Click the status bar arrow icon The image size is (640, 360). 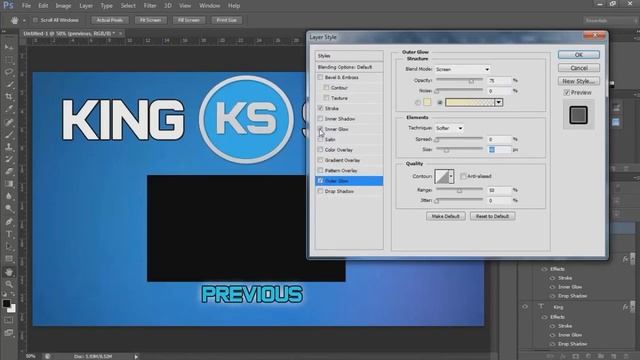[x=136, y=356]
